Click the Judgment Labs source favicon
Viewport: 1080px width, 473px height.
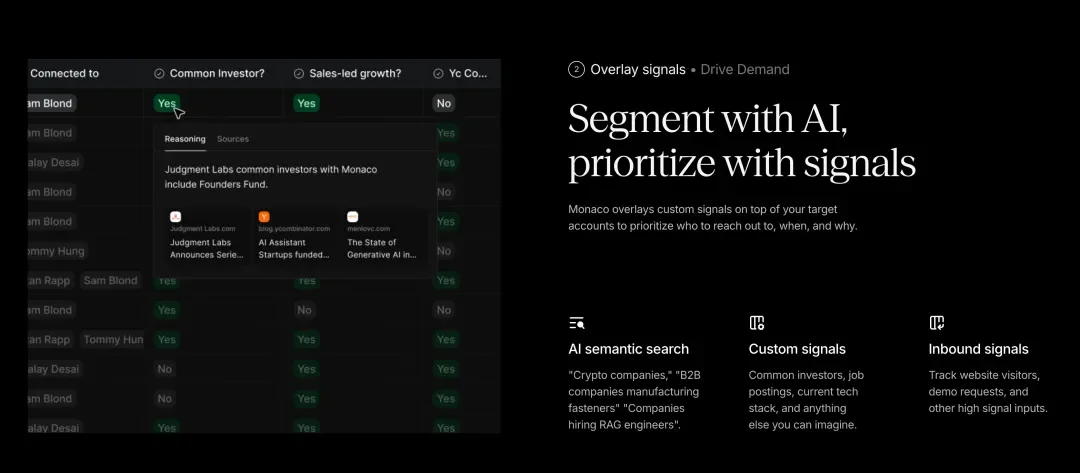176,217
